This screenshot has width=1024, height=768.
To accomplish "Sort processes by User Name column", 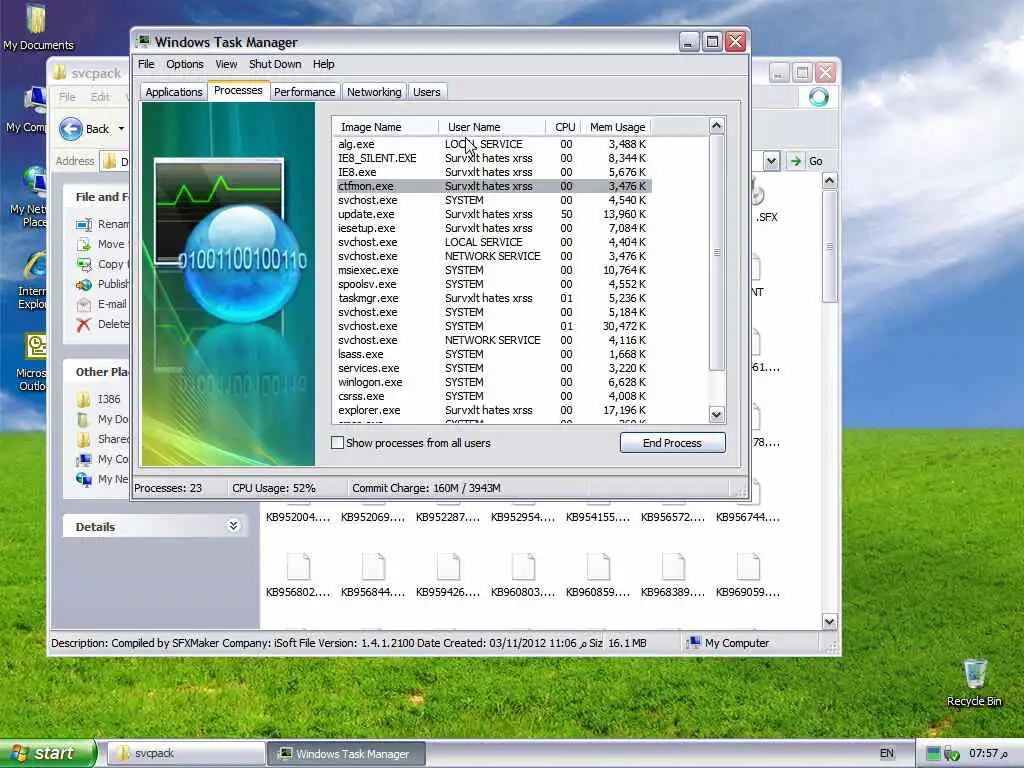I will click(x=492, y=127).
